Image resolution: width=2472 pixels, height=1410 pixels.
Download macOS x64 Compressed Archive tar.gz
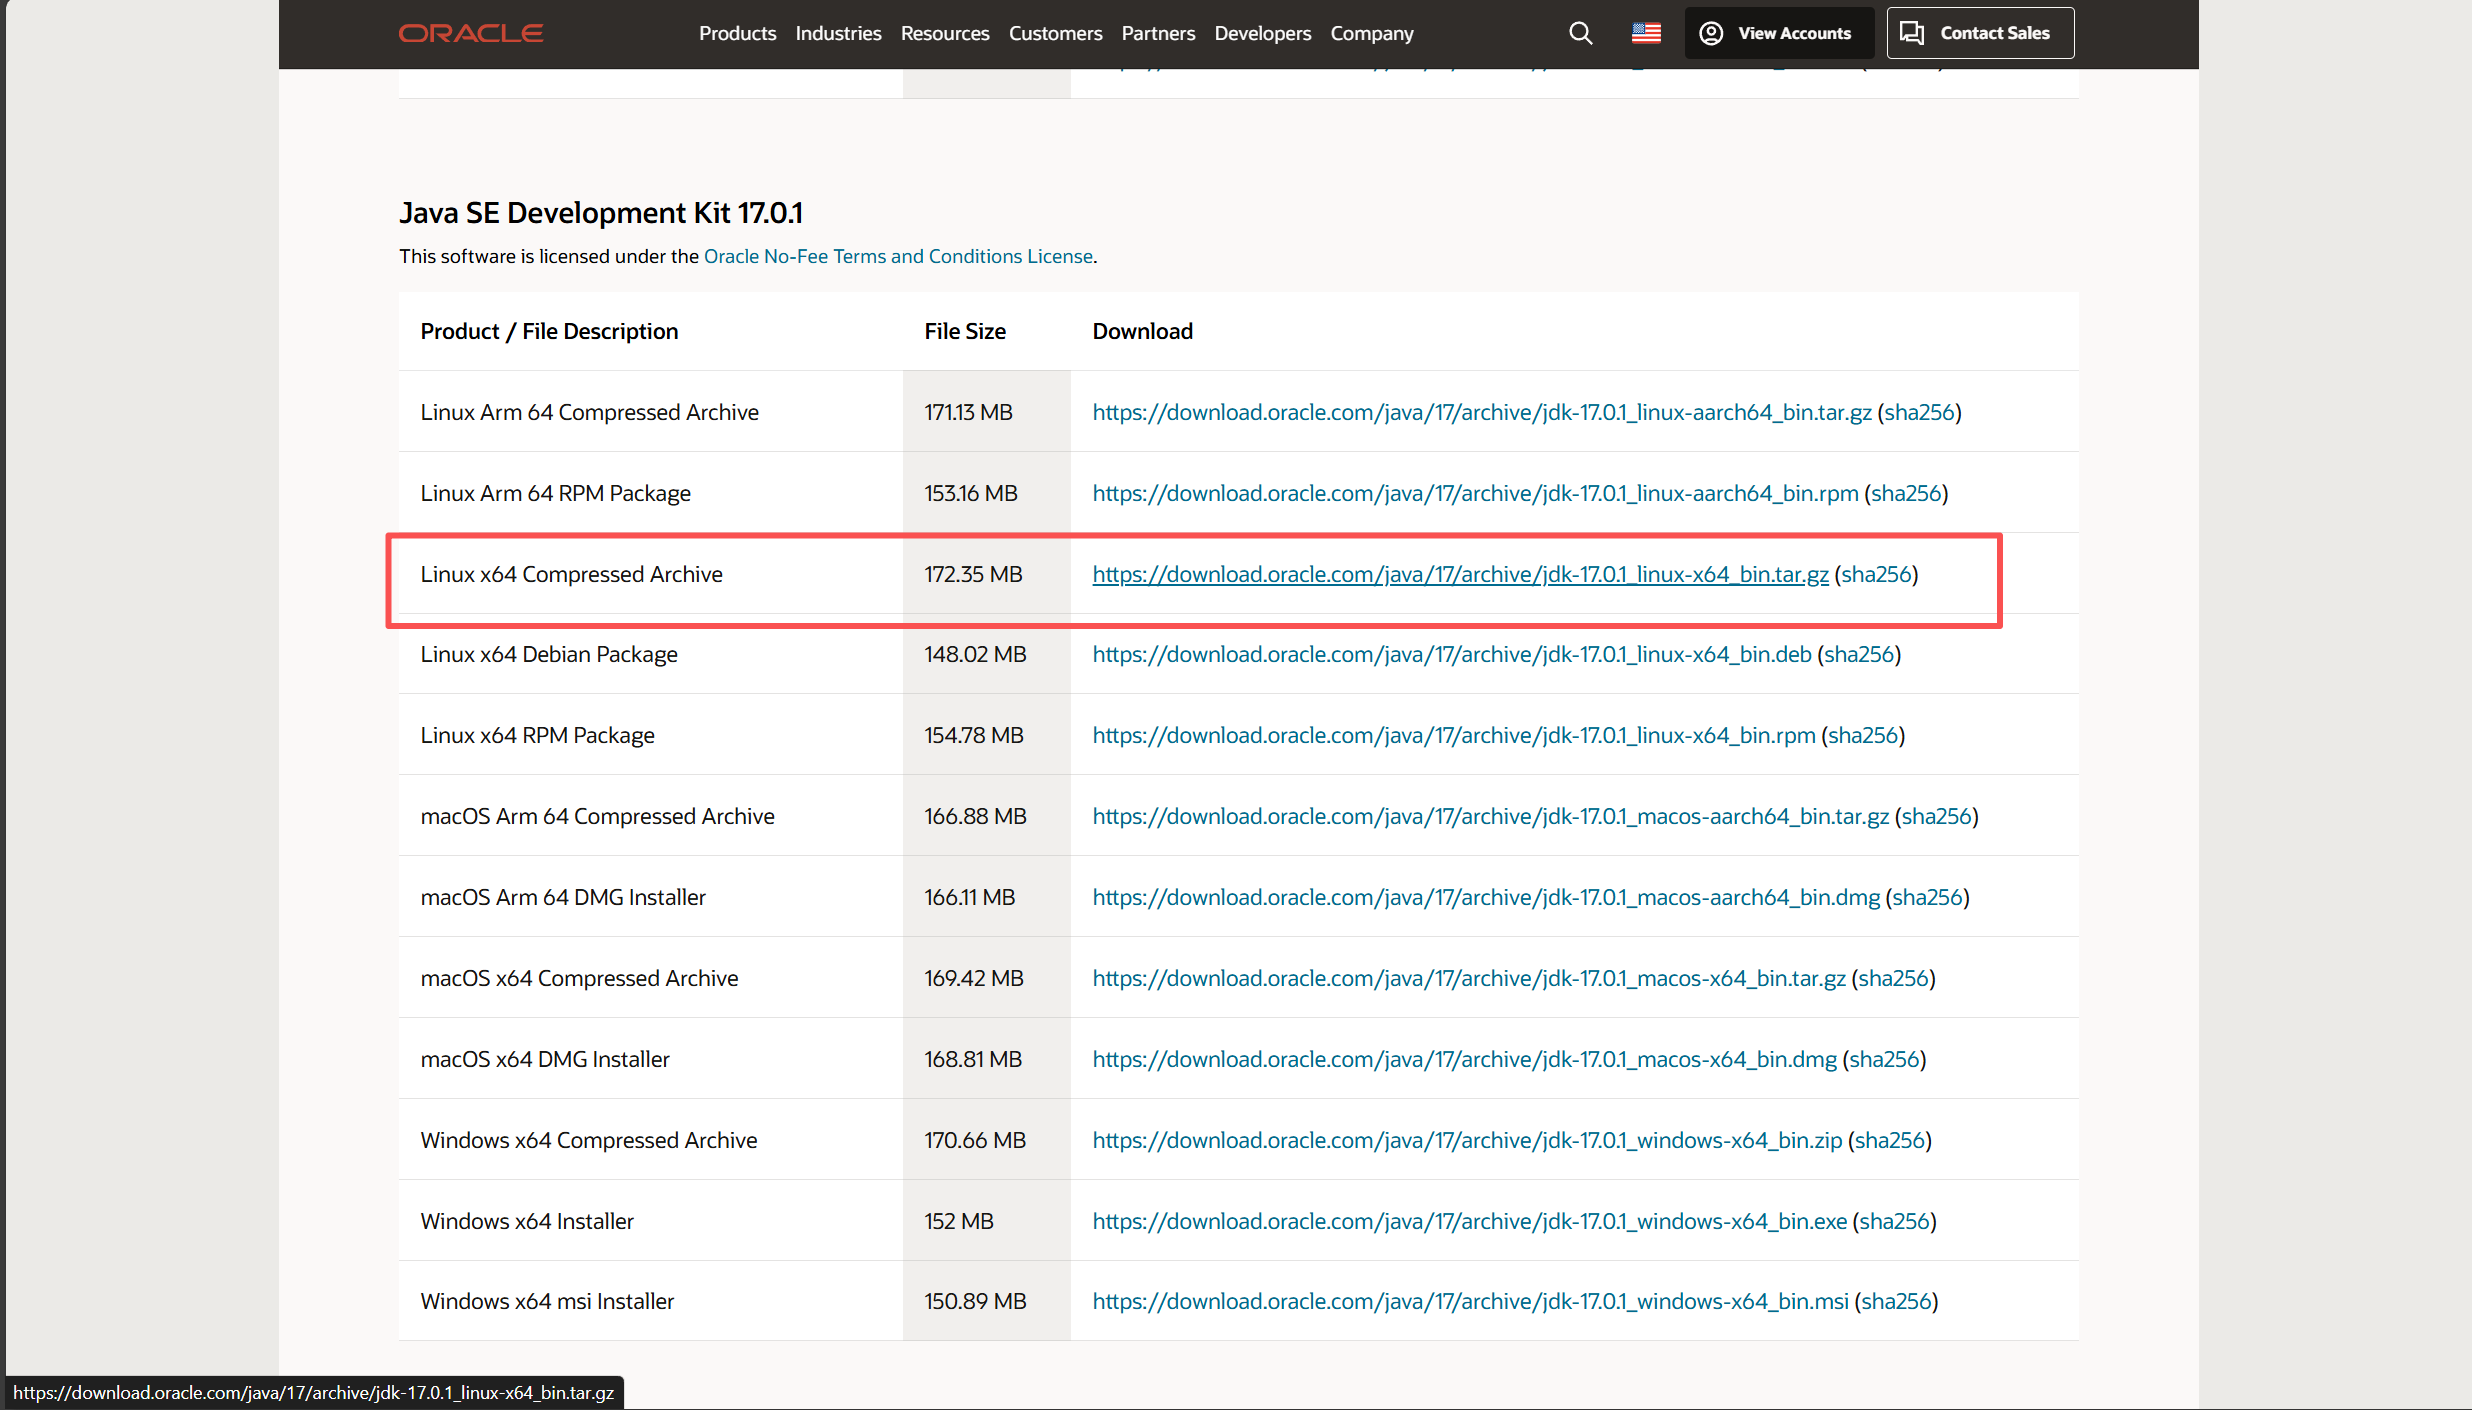click(1469, 978)
